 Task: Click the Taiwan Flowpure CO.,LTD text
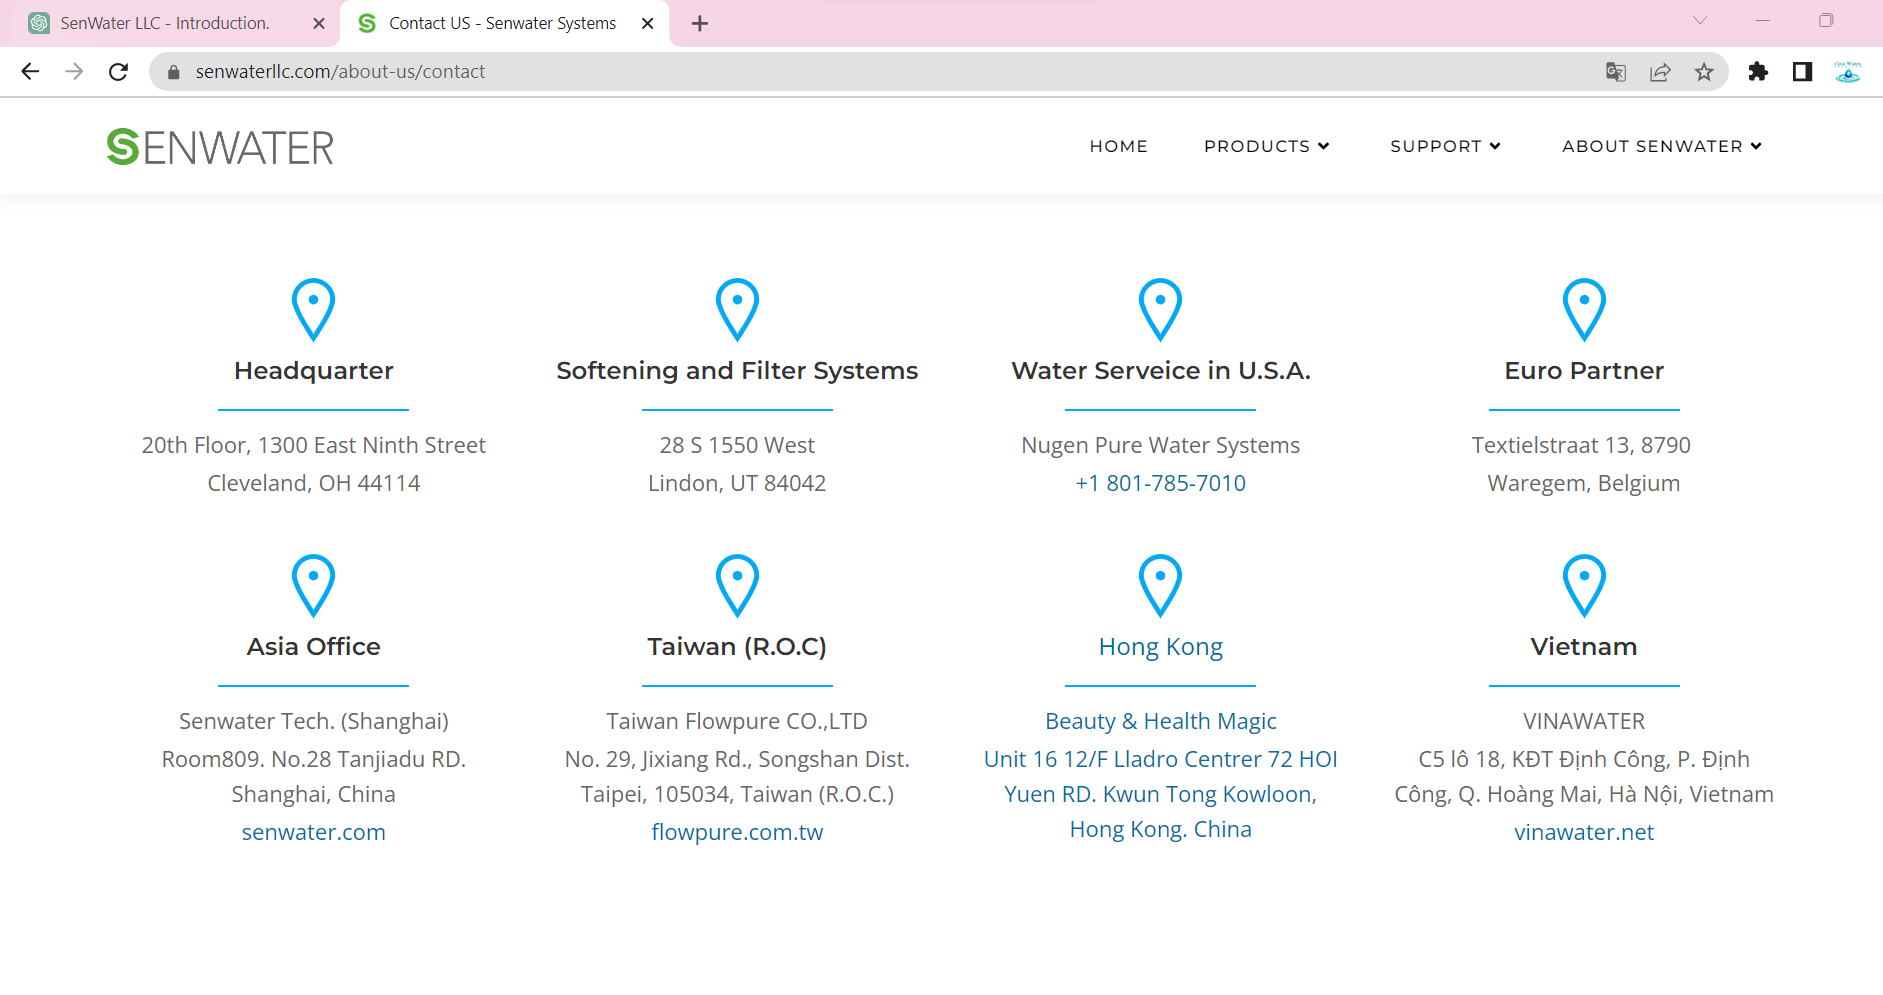(737, 721)
